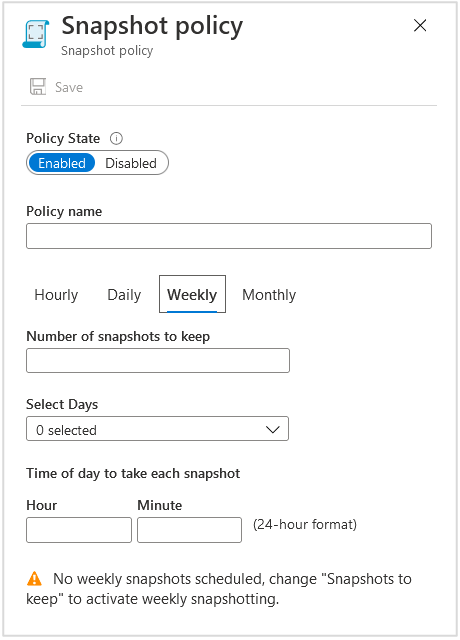Click the Save floppy disk icon
Image resolution: width=460 pixels, height=640 pixels.
click(38, 87)
